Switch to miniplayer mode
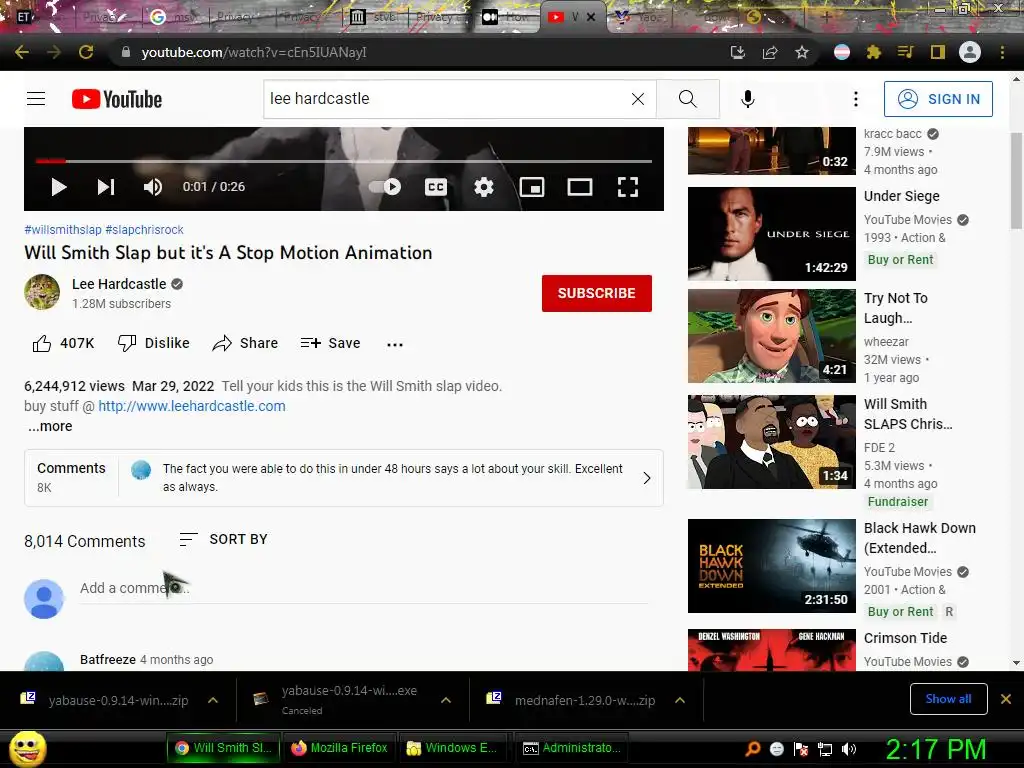The height and width of the screenshot is (768, 1024). click(x=532, y=187)
